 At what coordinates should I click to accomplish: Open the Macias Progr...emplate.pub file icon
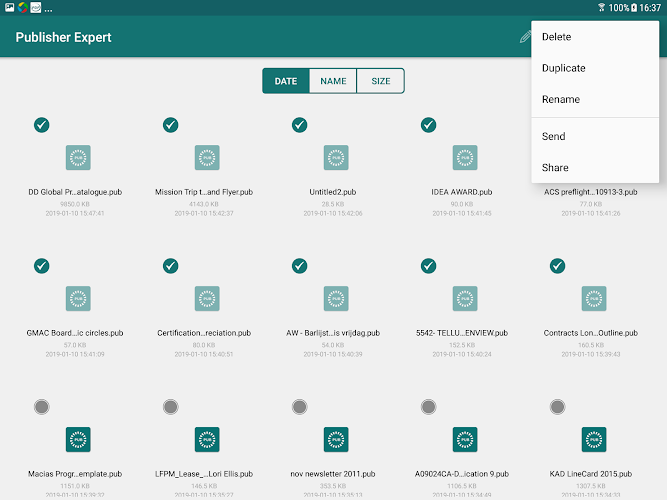click(x=78, y=439)
